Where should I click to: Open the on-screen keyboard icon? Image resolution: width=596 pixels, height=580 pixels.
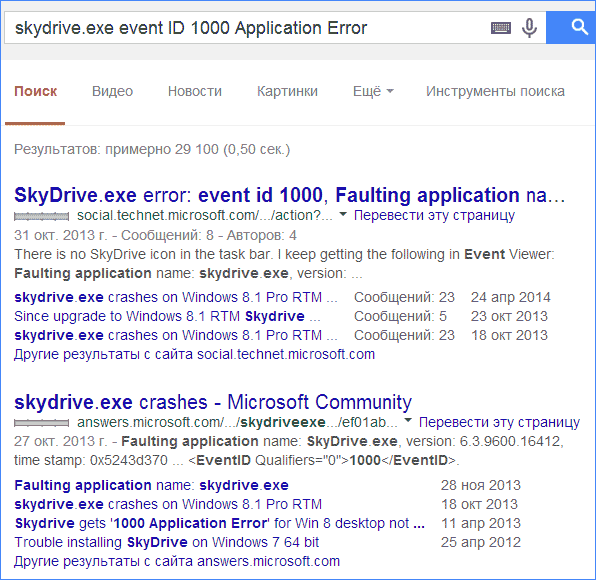point(501,28)
